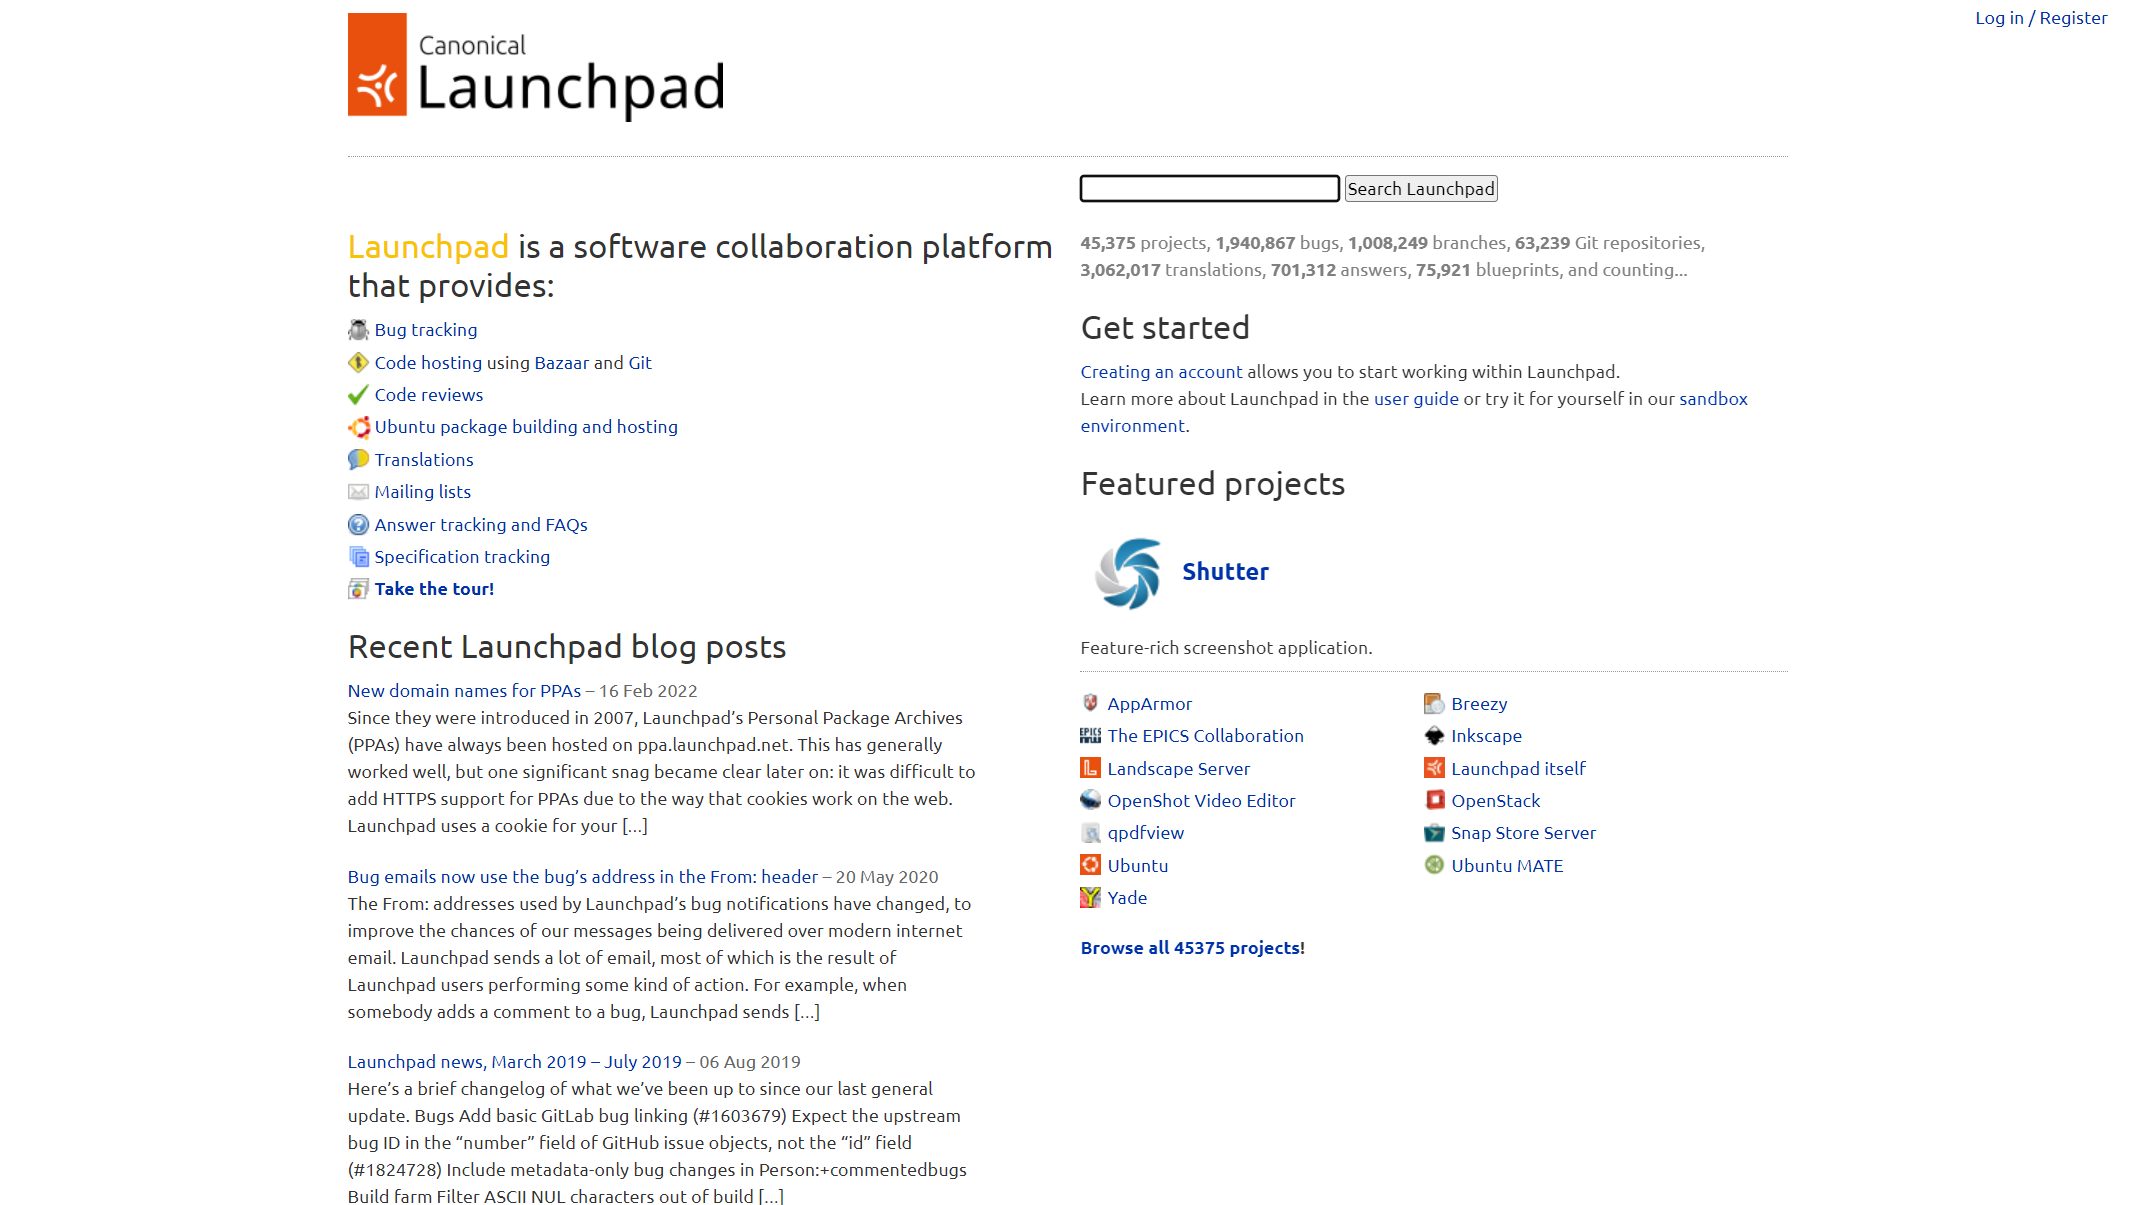Open the OpenShot Video Editor link

click(1201, 801)
